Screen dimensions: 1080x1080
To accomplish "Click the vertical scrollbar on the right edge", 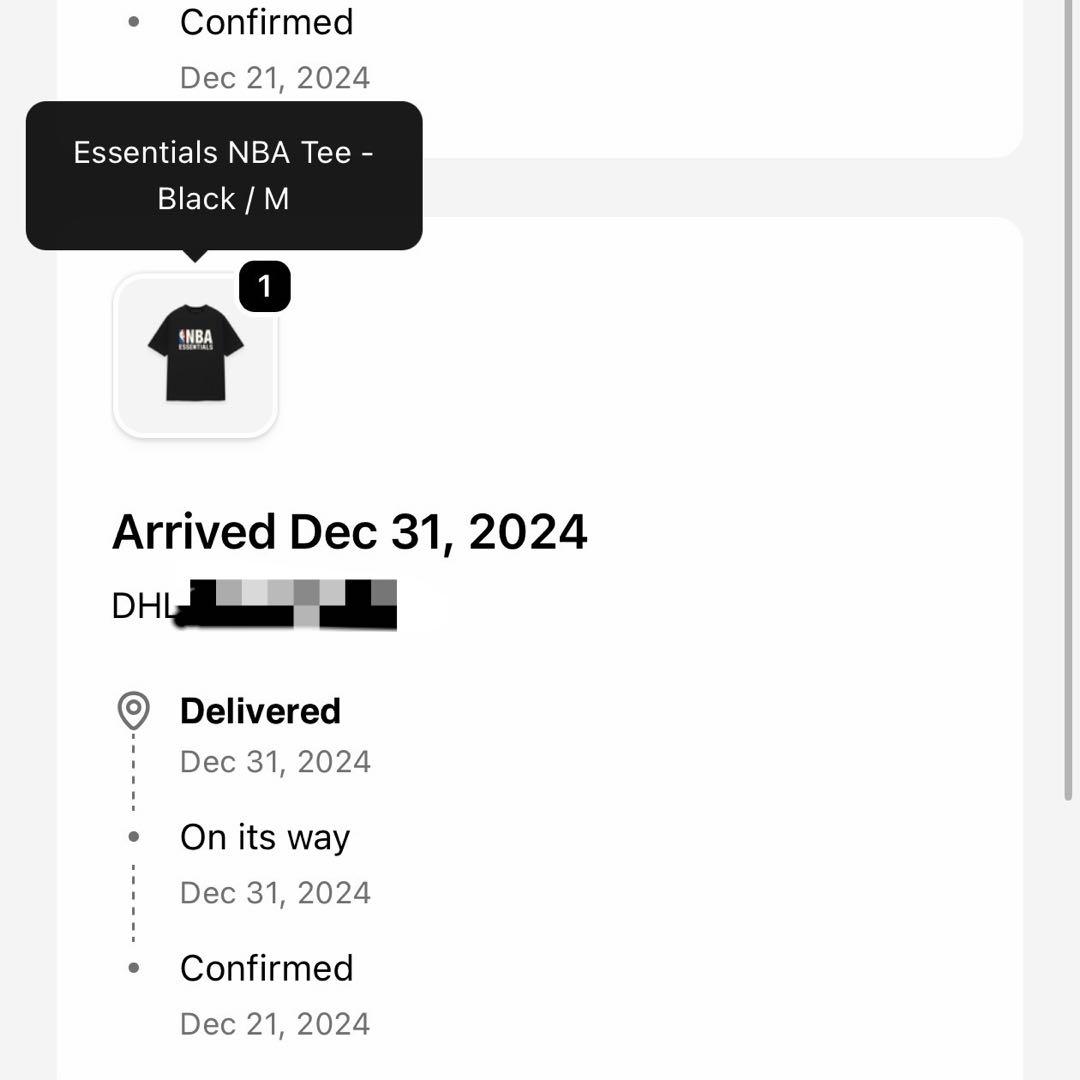I will pos(1068,400).
